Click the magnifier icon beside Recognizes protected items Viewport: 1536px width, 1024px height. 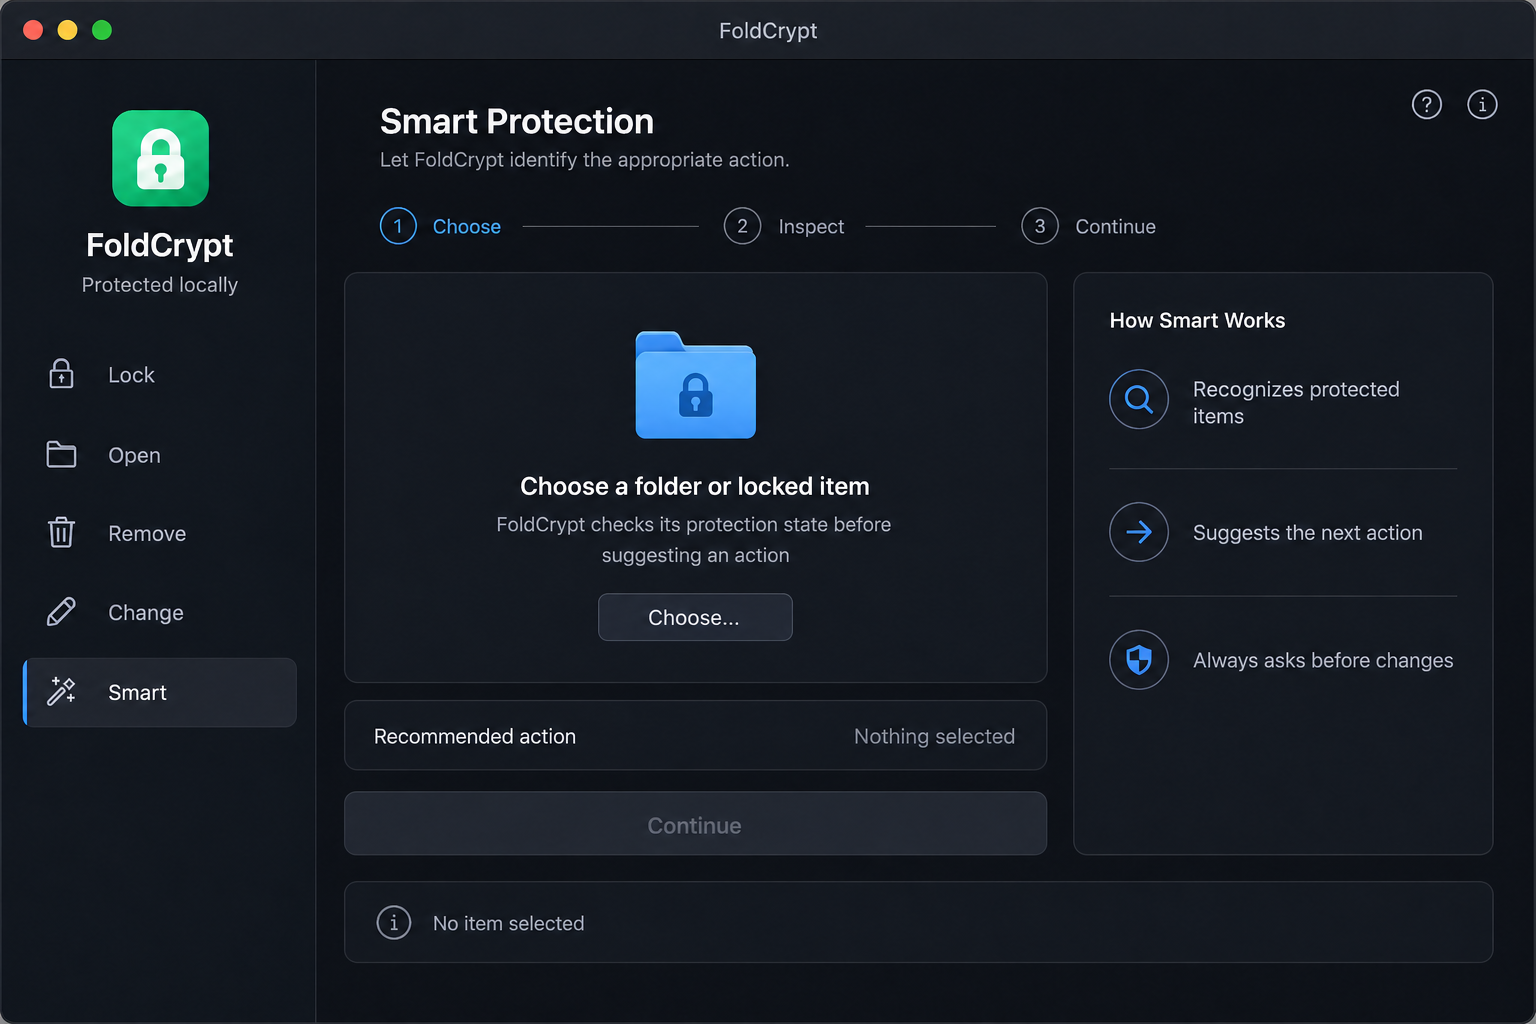click(x=1139, y=399)
